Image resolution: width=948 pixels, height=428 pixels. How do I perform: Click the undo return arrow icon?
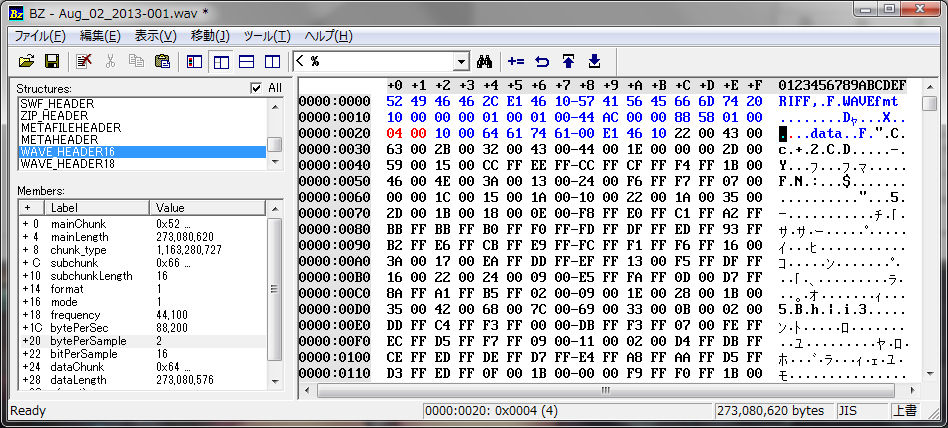pyautogui.click(x=542, y=62)
